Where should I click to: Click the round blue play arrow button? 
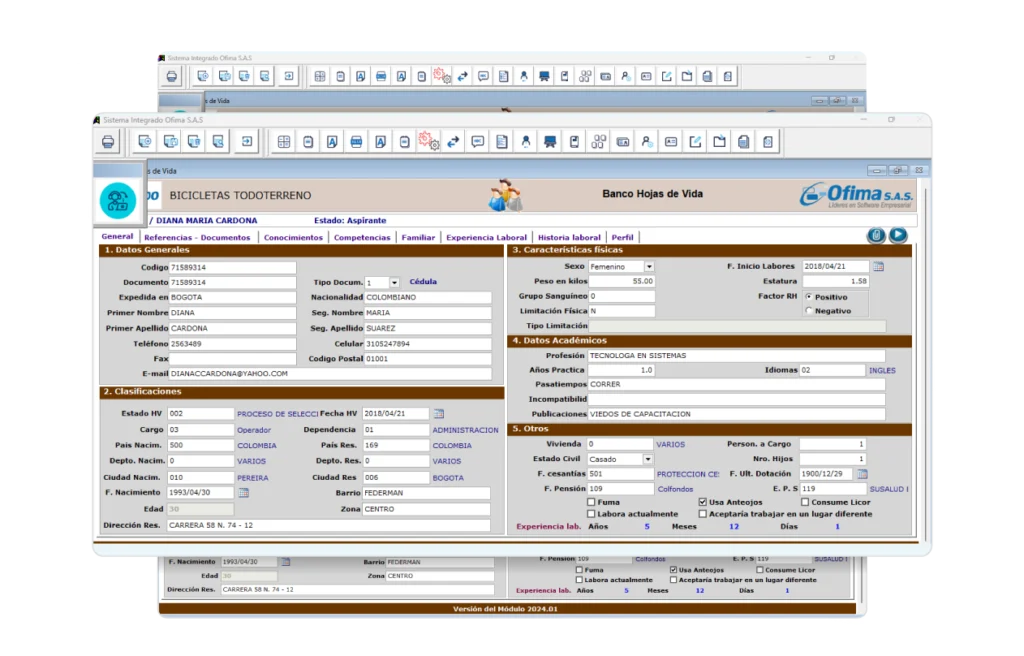tap(898, 235)
